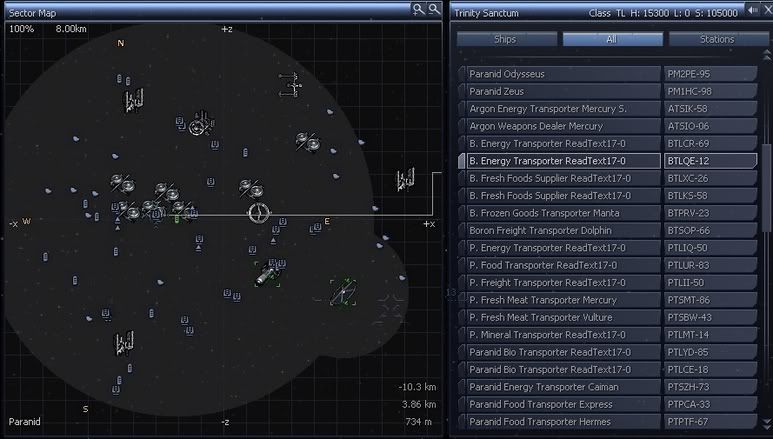Switch to the Stations tab
The width and height of the screenshot is (773, 439).
coord(718,39)
